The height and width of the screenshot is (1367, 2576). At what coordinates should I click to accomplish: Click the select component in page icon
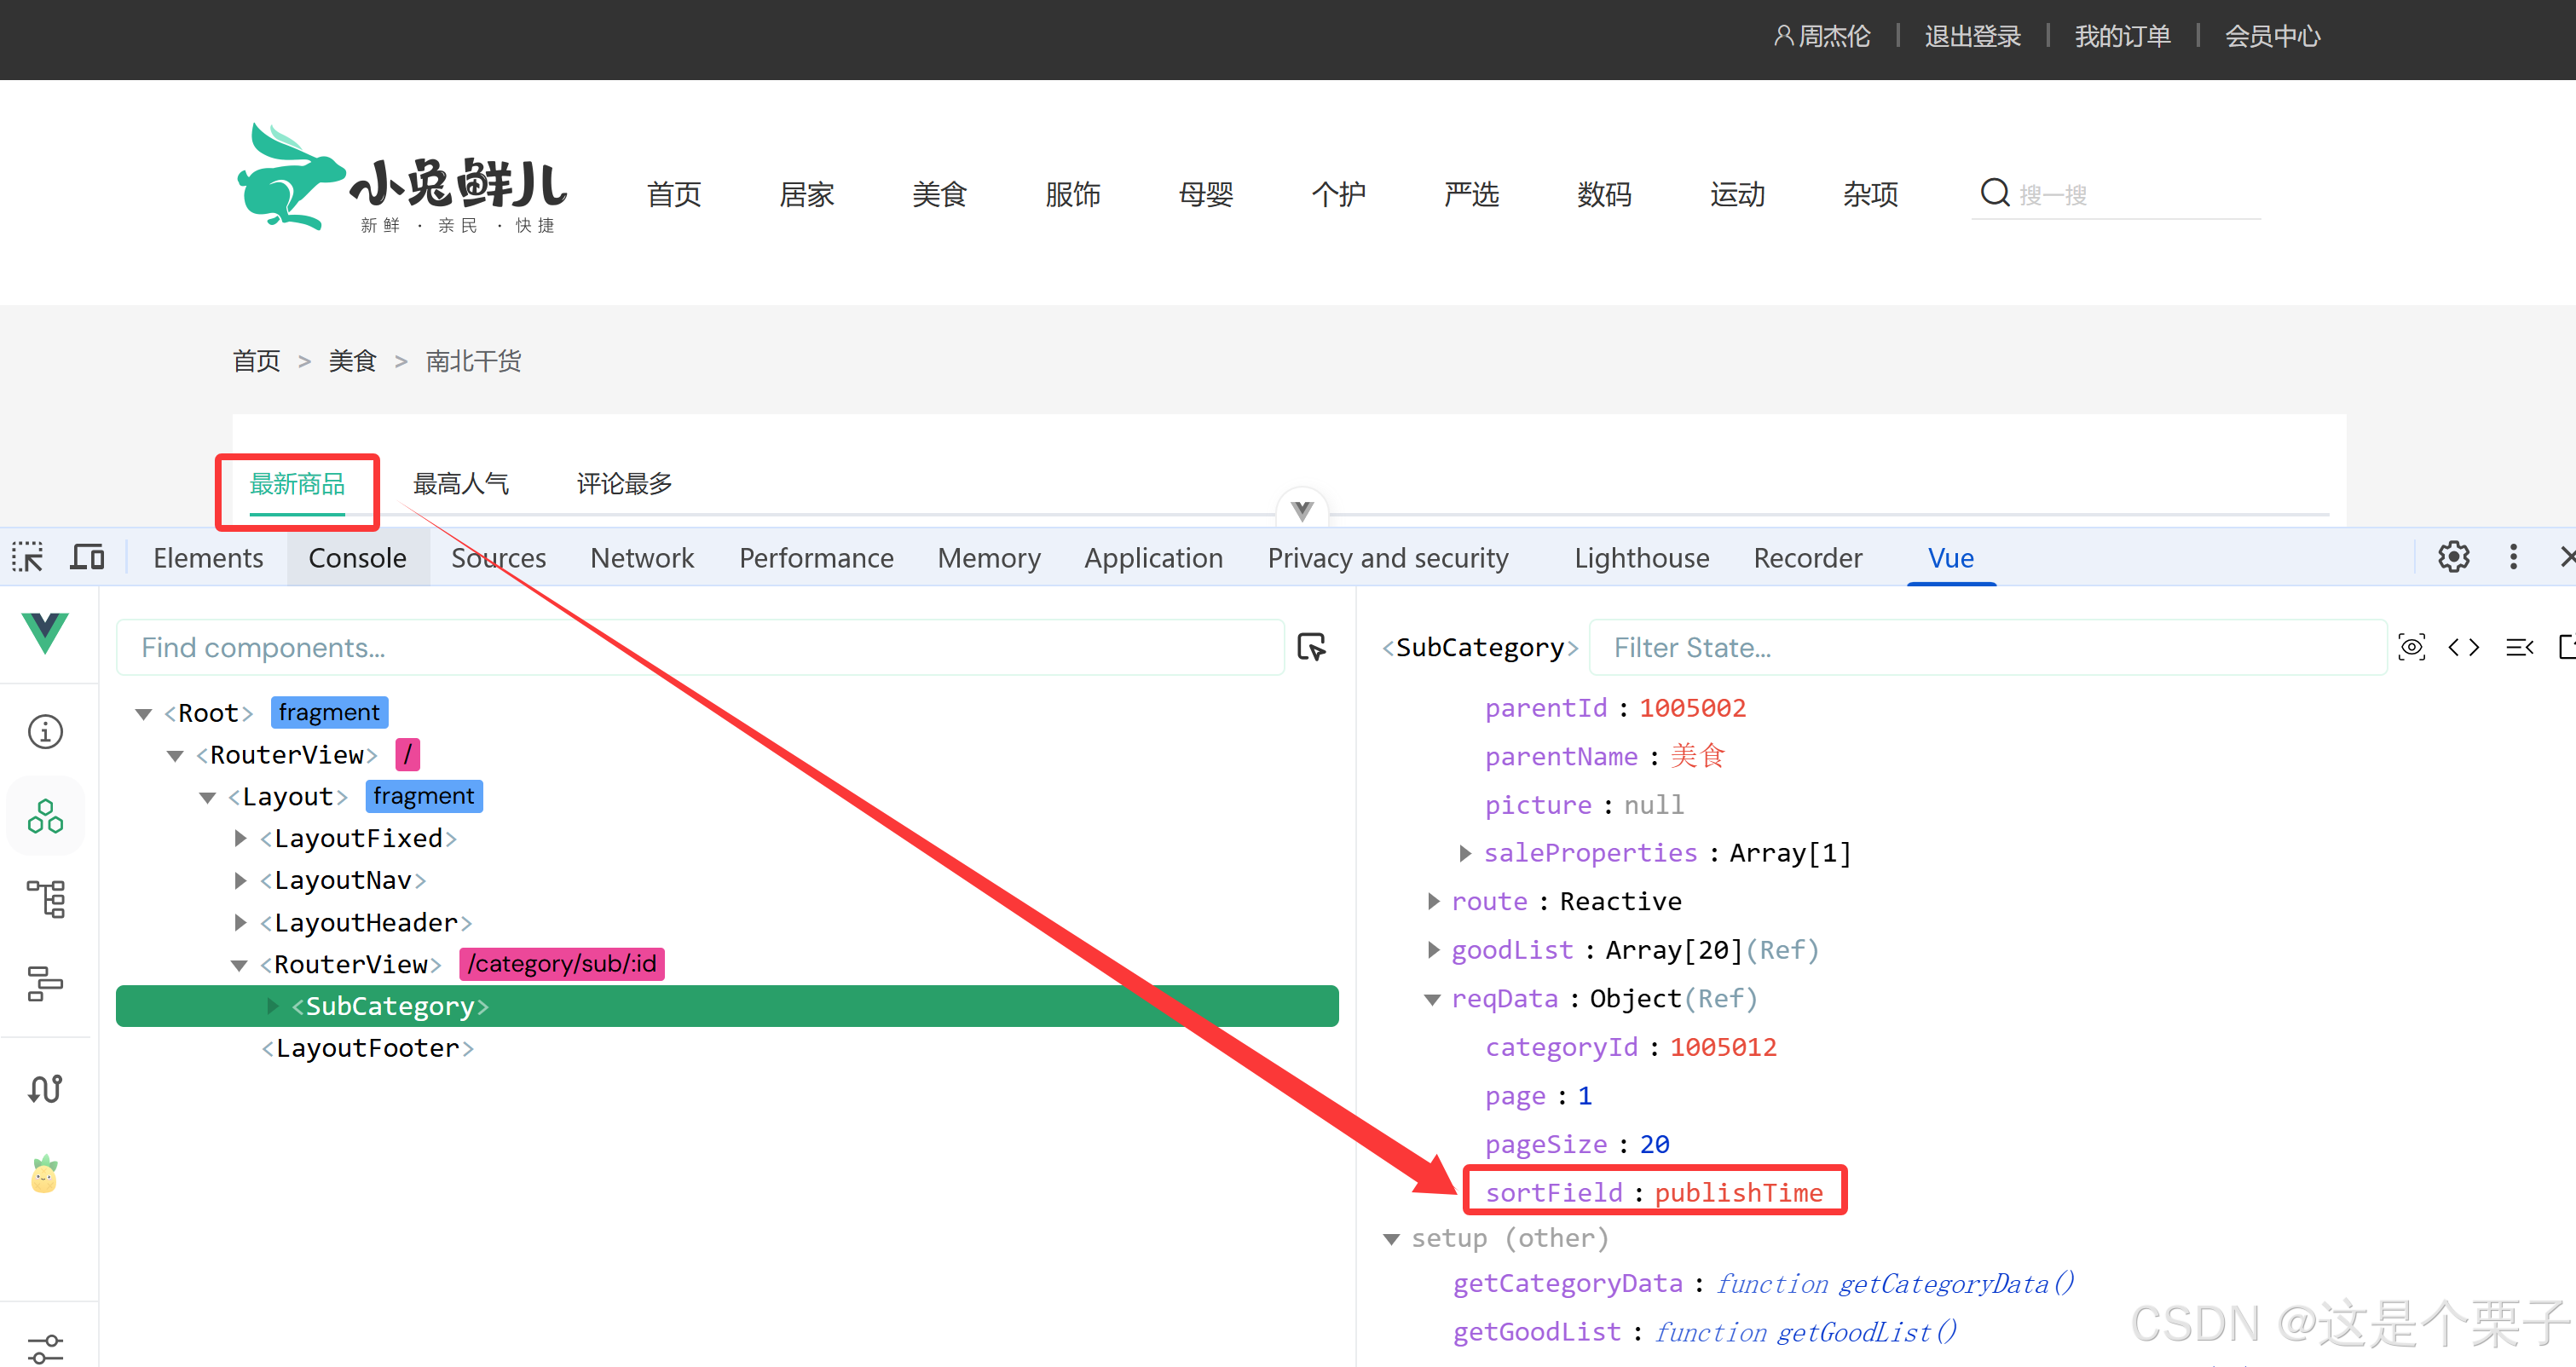click(1311, 647)
